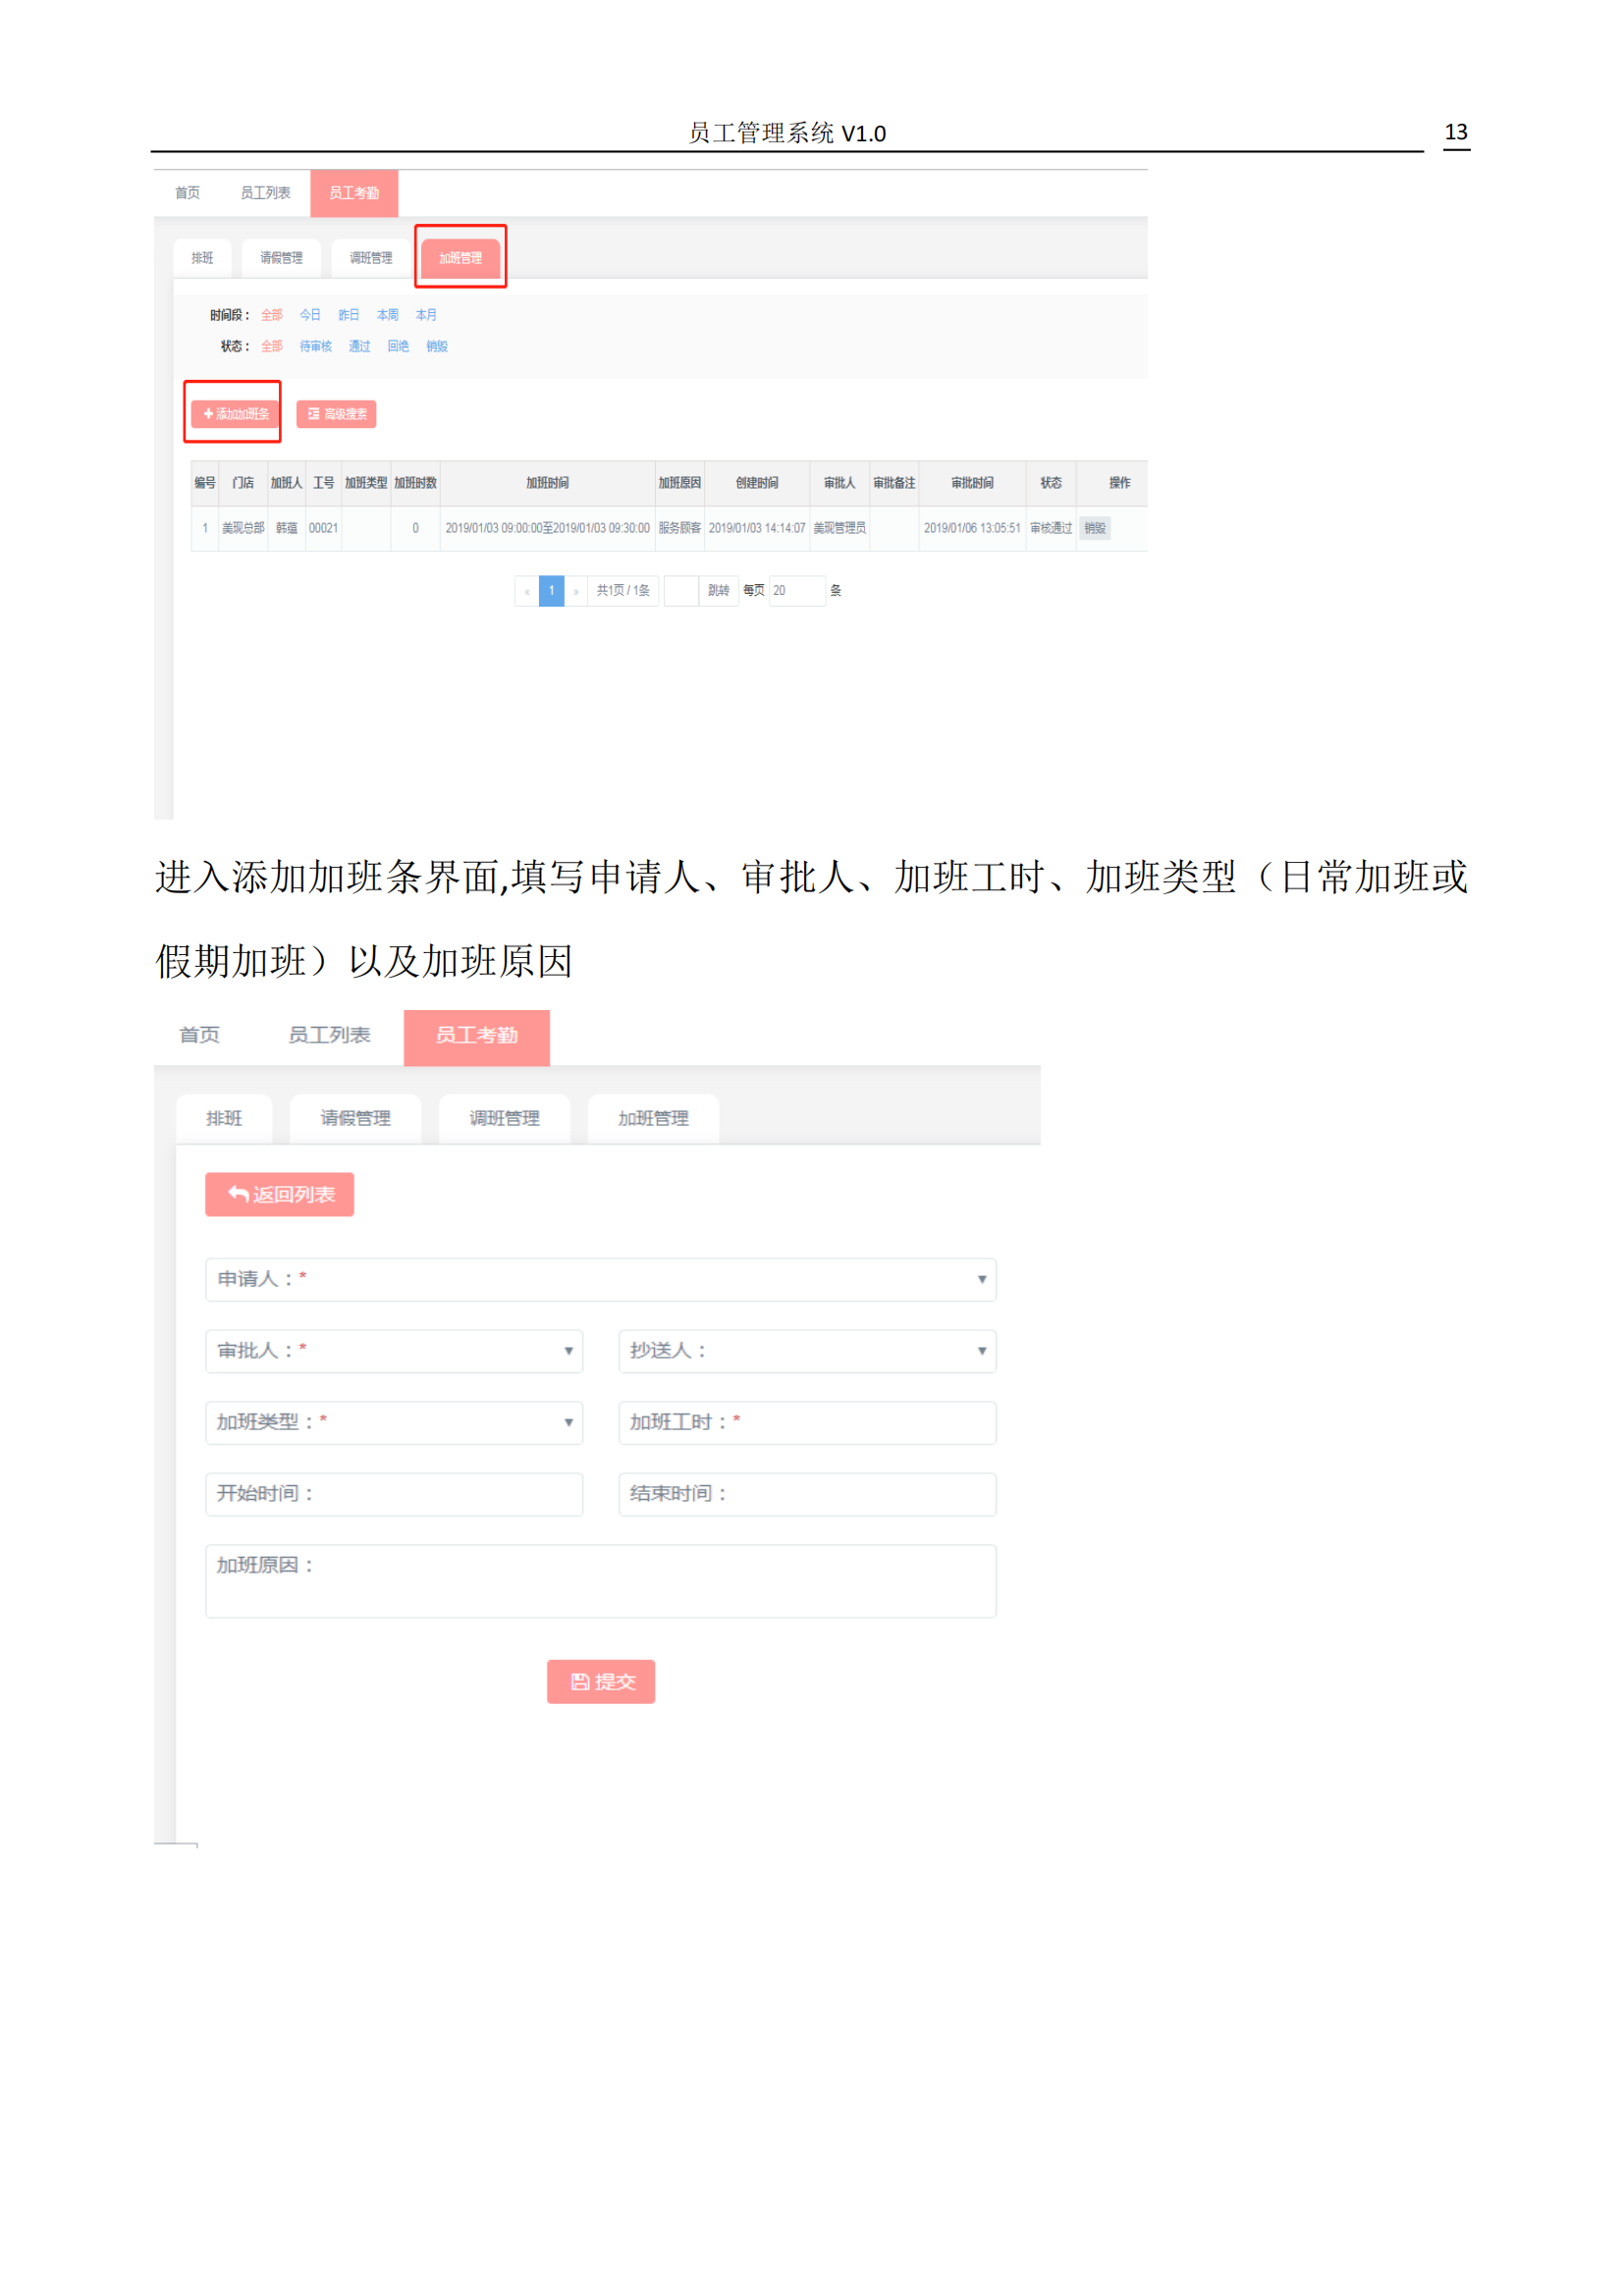Select the 员工列表 menu in lower navigation

[329, 1035]
